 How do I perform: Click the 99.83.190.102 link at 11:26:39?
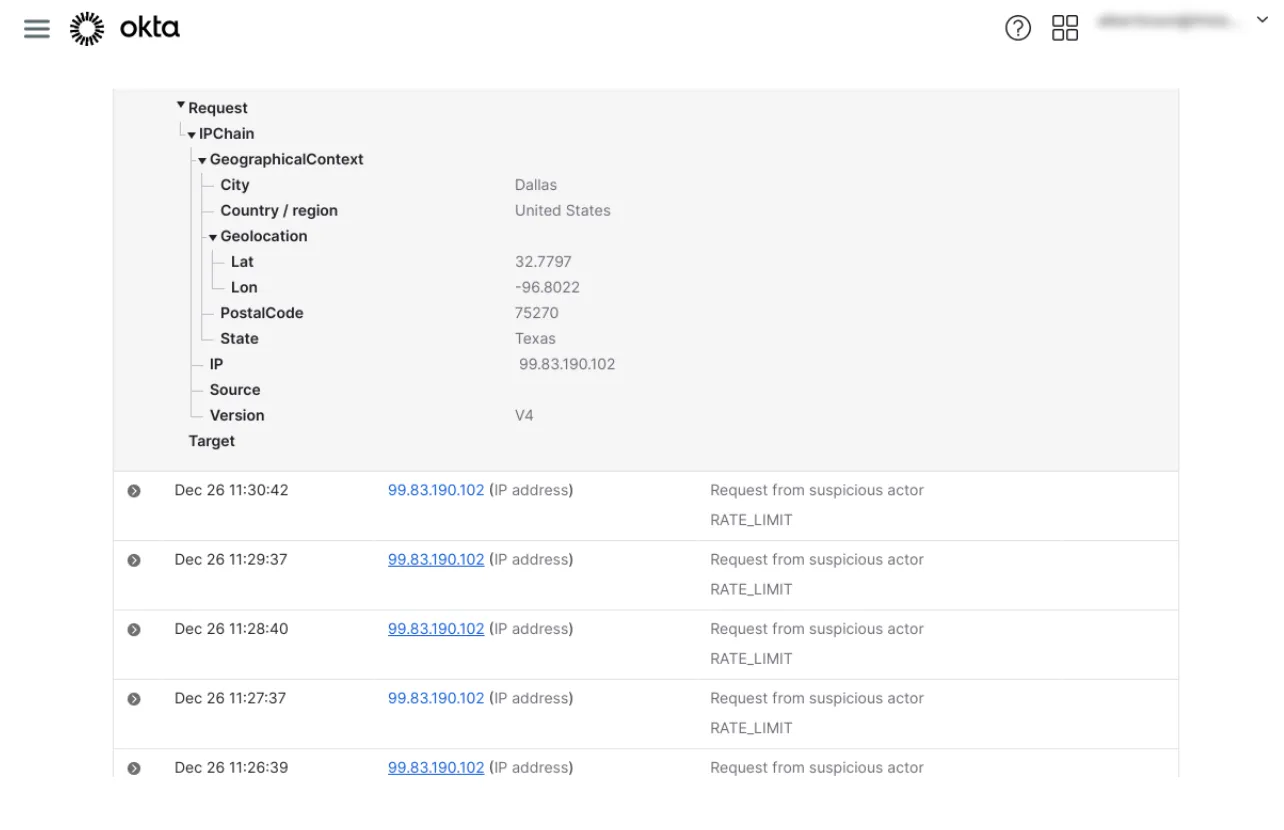coord(435,767)
